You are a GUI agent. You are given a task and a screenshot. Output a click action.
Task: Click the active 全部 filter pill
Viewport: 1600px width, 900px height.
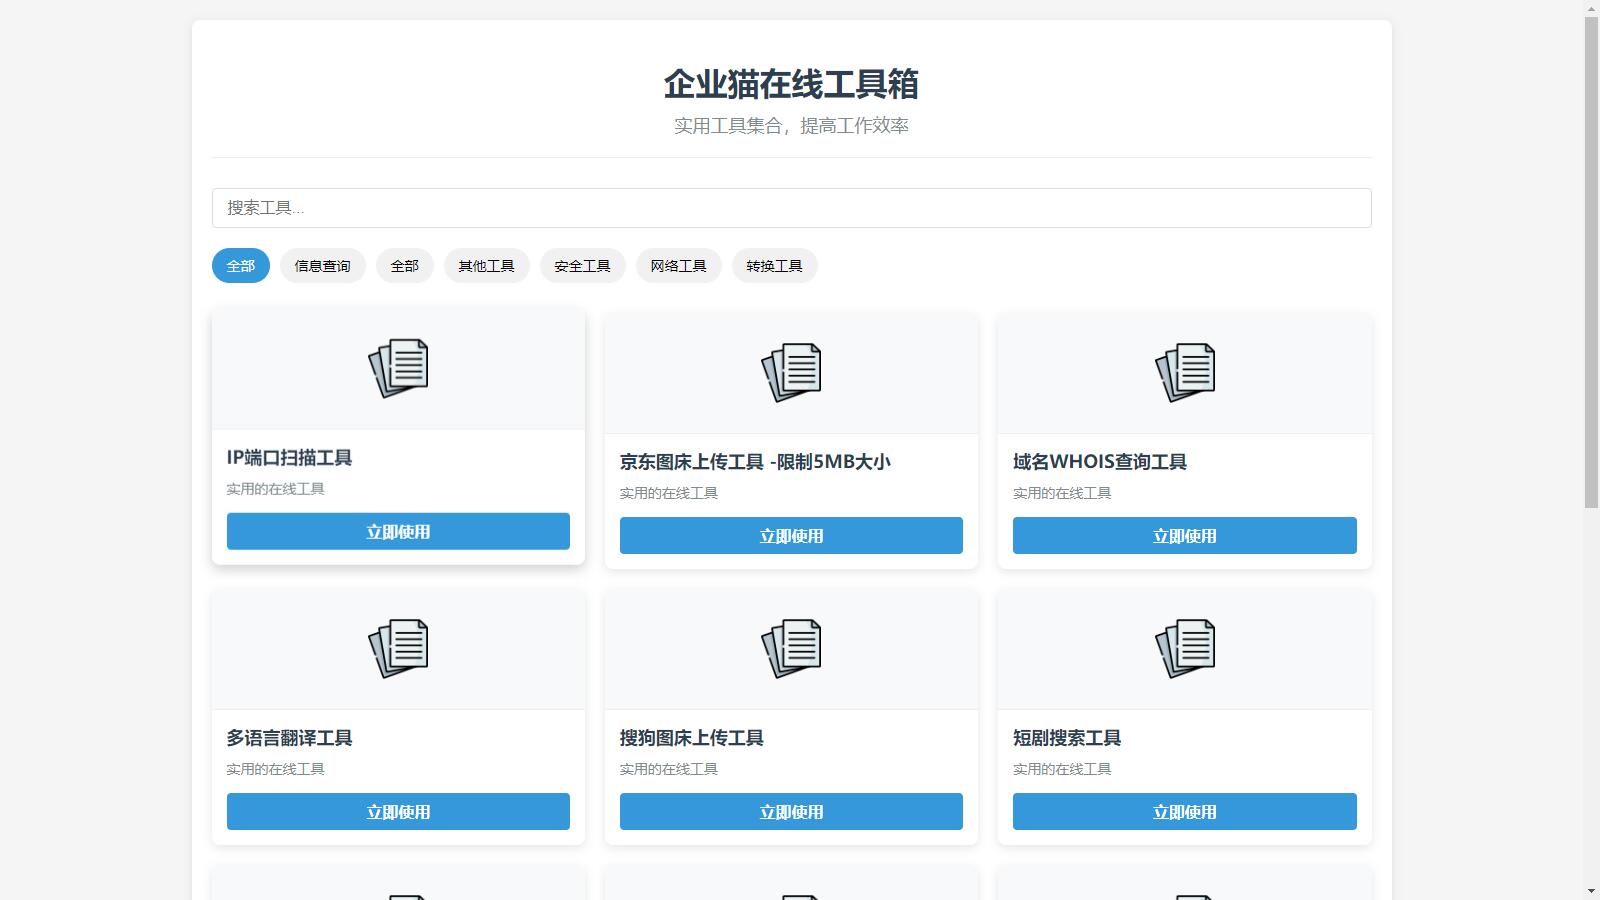(240, 265)
